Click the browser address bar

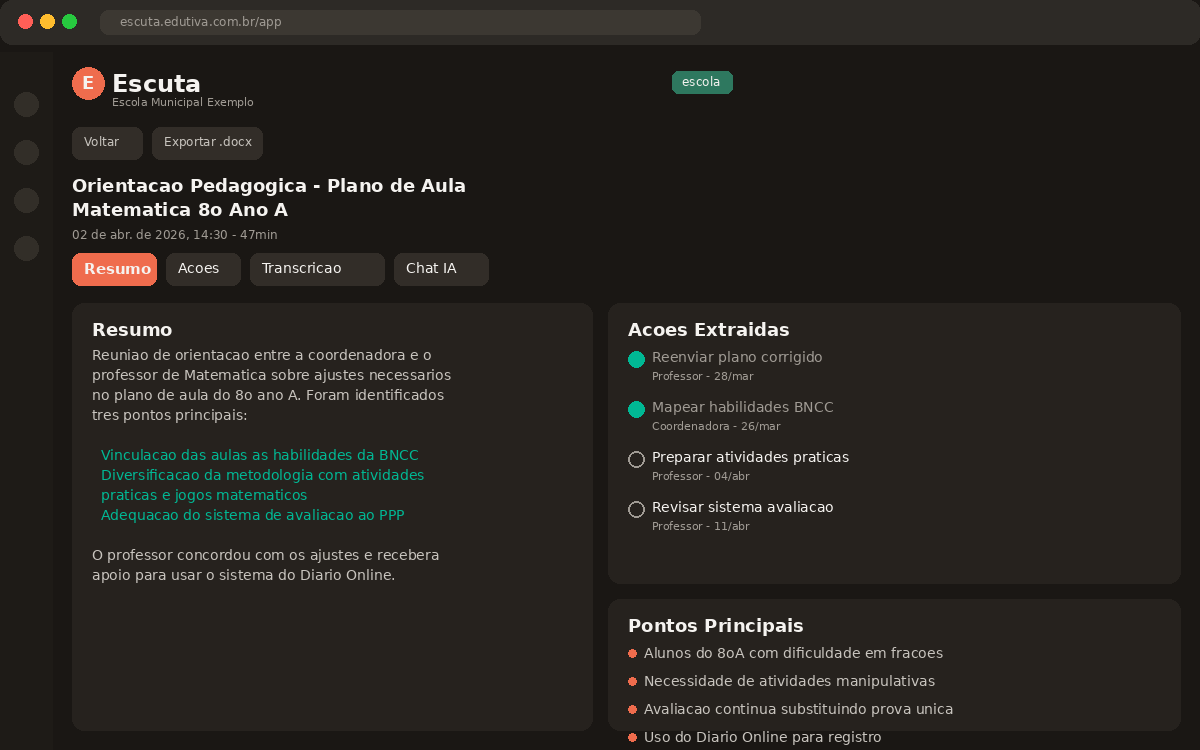point(400,22)
